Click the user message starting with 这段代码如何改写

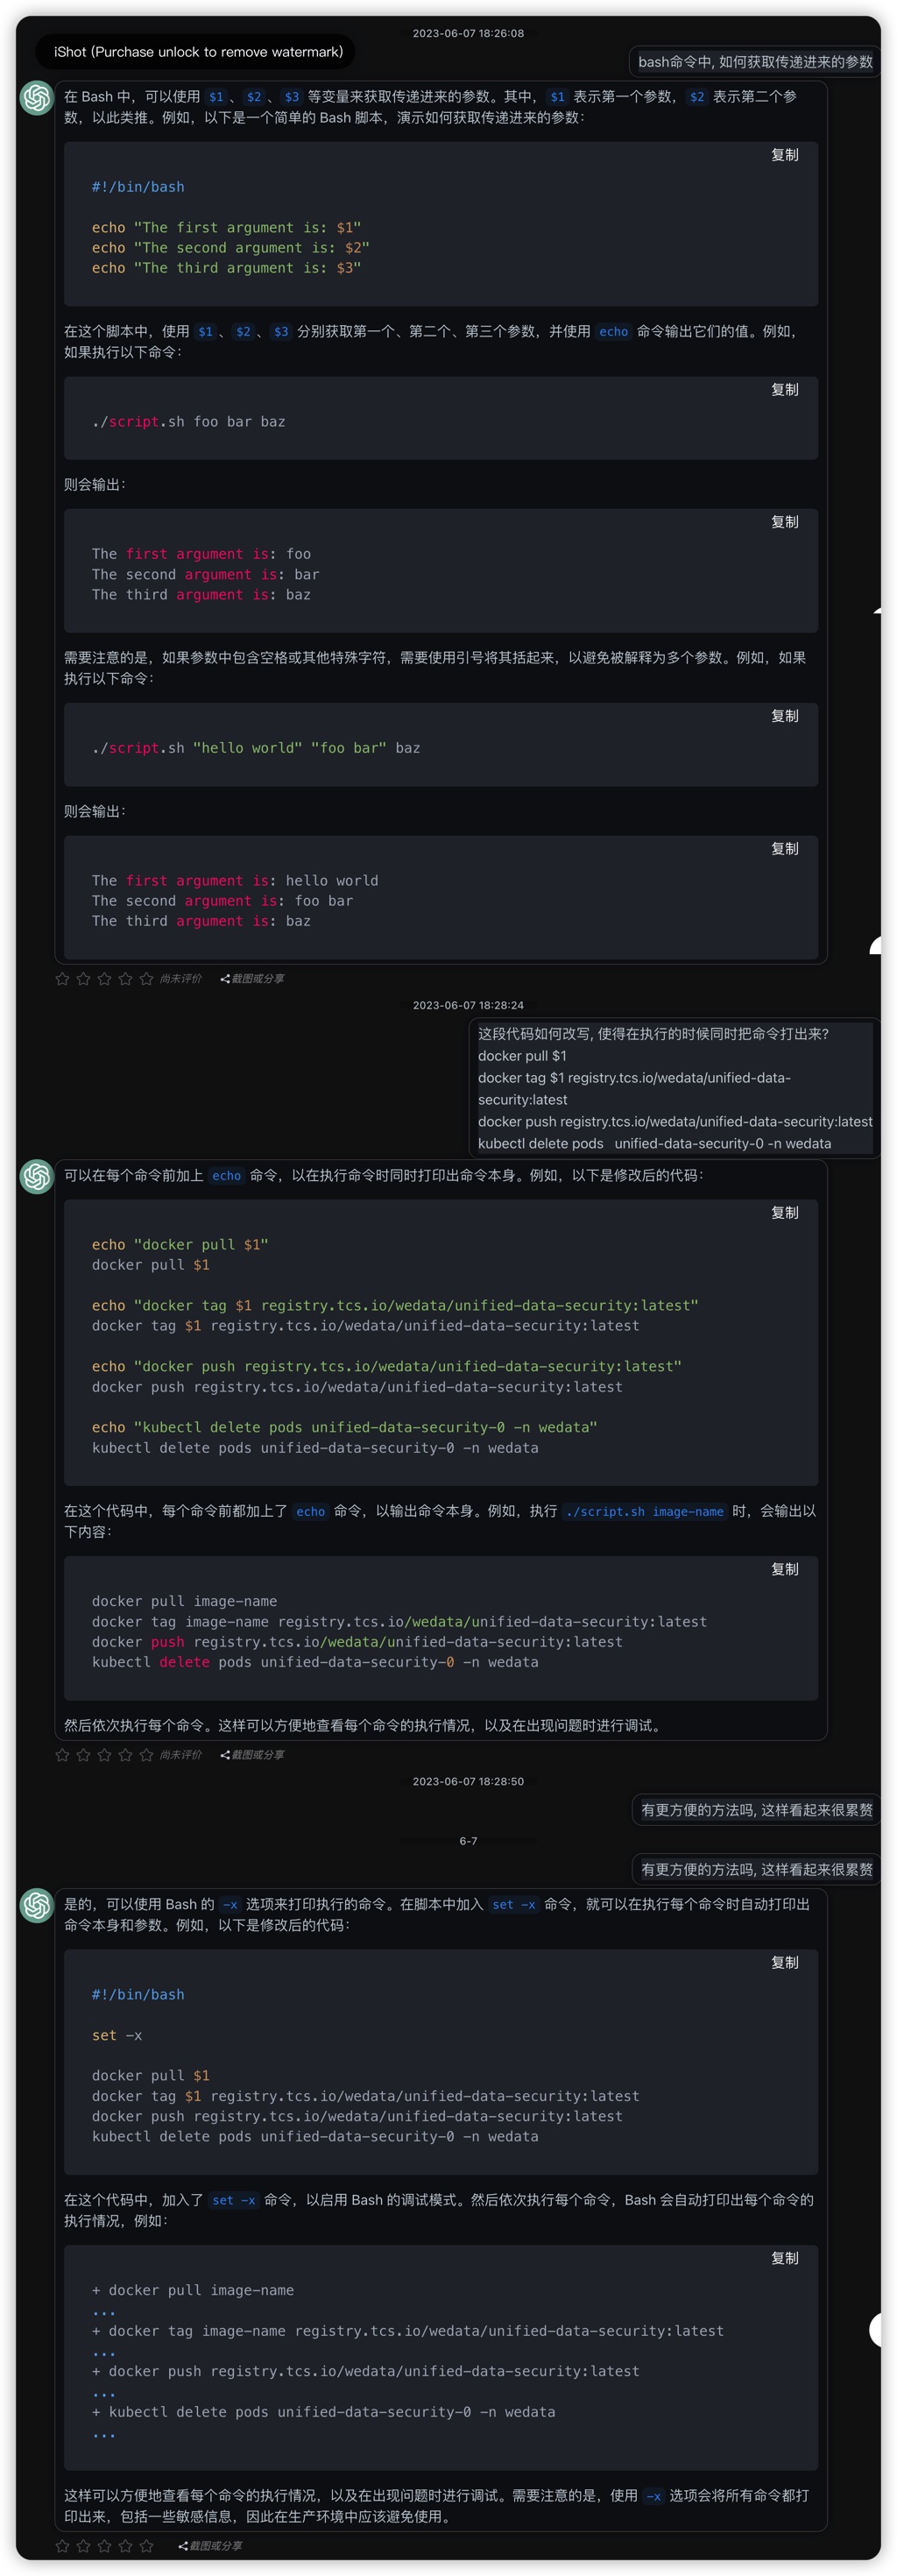[x=674, y=1088]
